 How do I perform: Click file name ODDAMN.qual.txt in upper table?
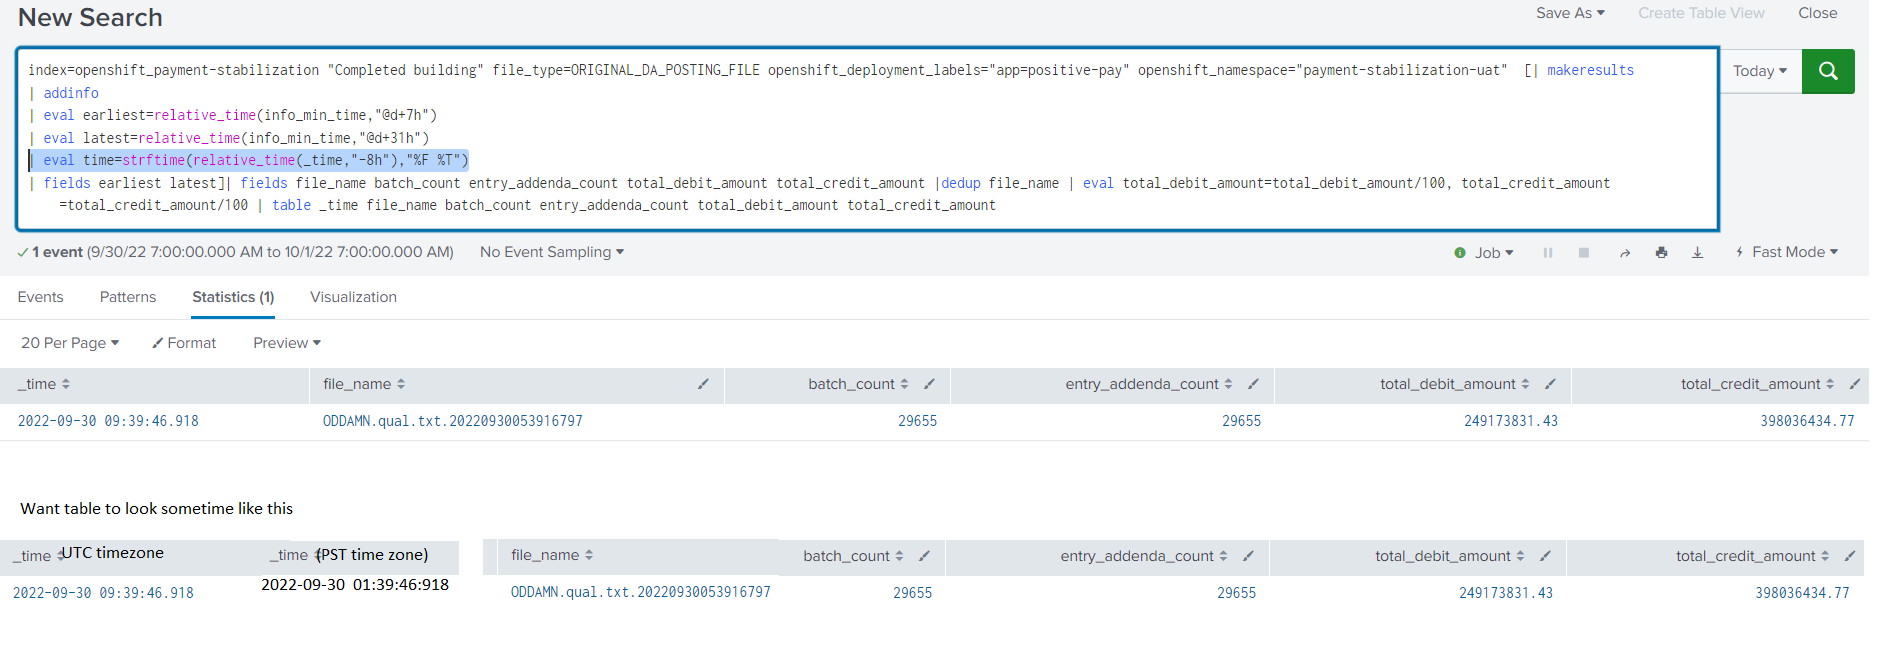coord(452,421)
